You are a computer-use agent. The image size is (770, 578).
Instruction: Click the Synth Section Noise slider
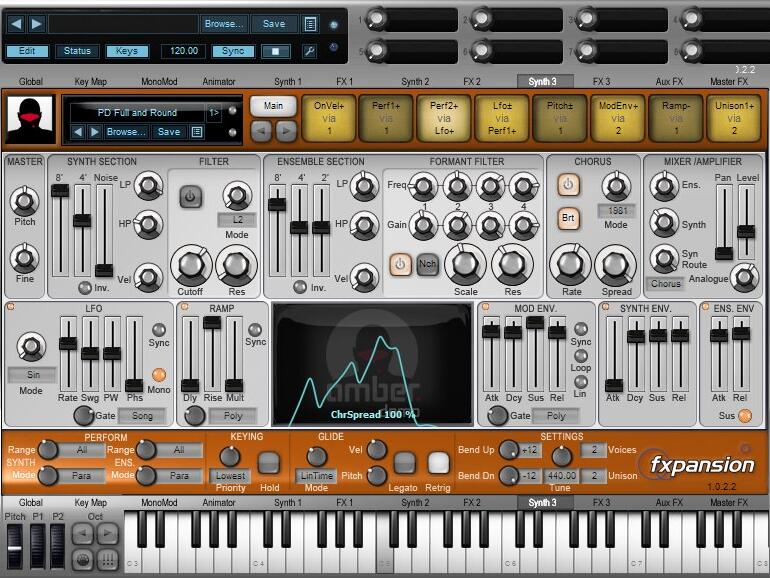104,230
